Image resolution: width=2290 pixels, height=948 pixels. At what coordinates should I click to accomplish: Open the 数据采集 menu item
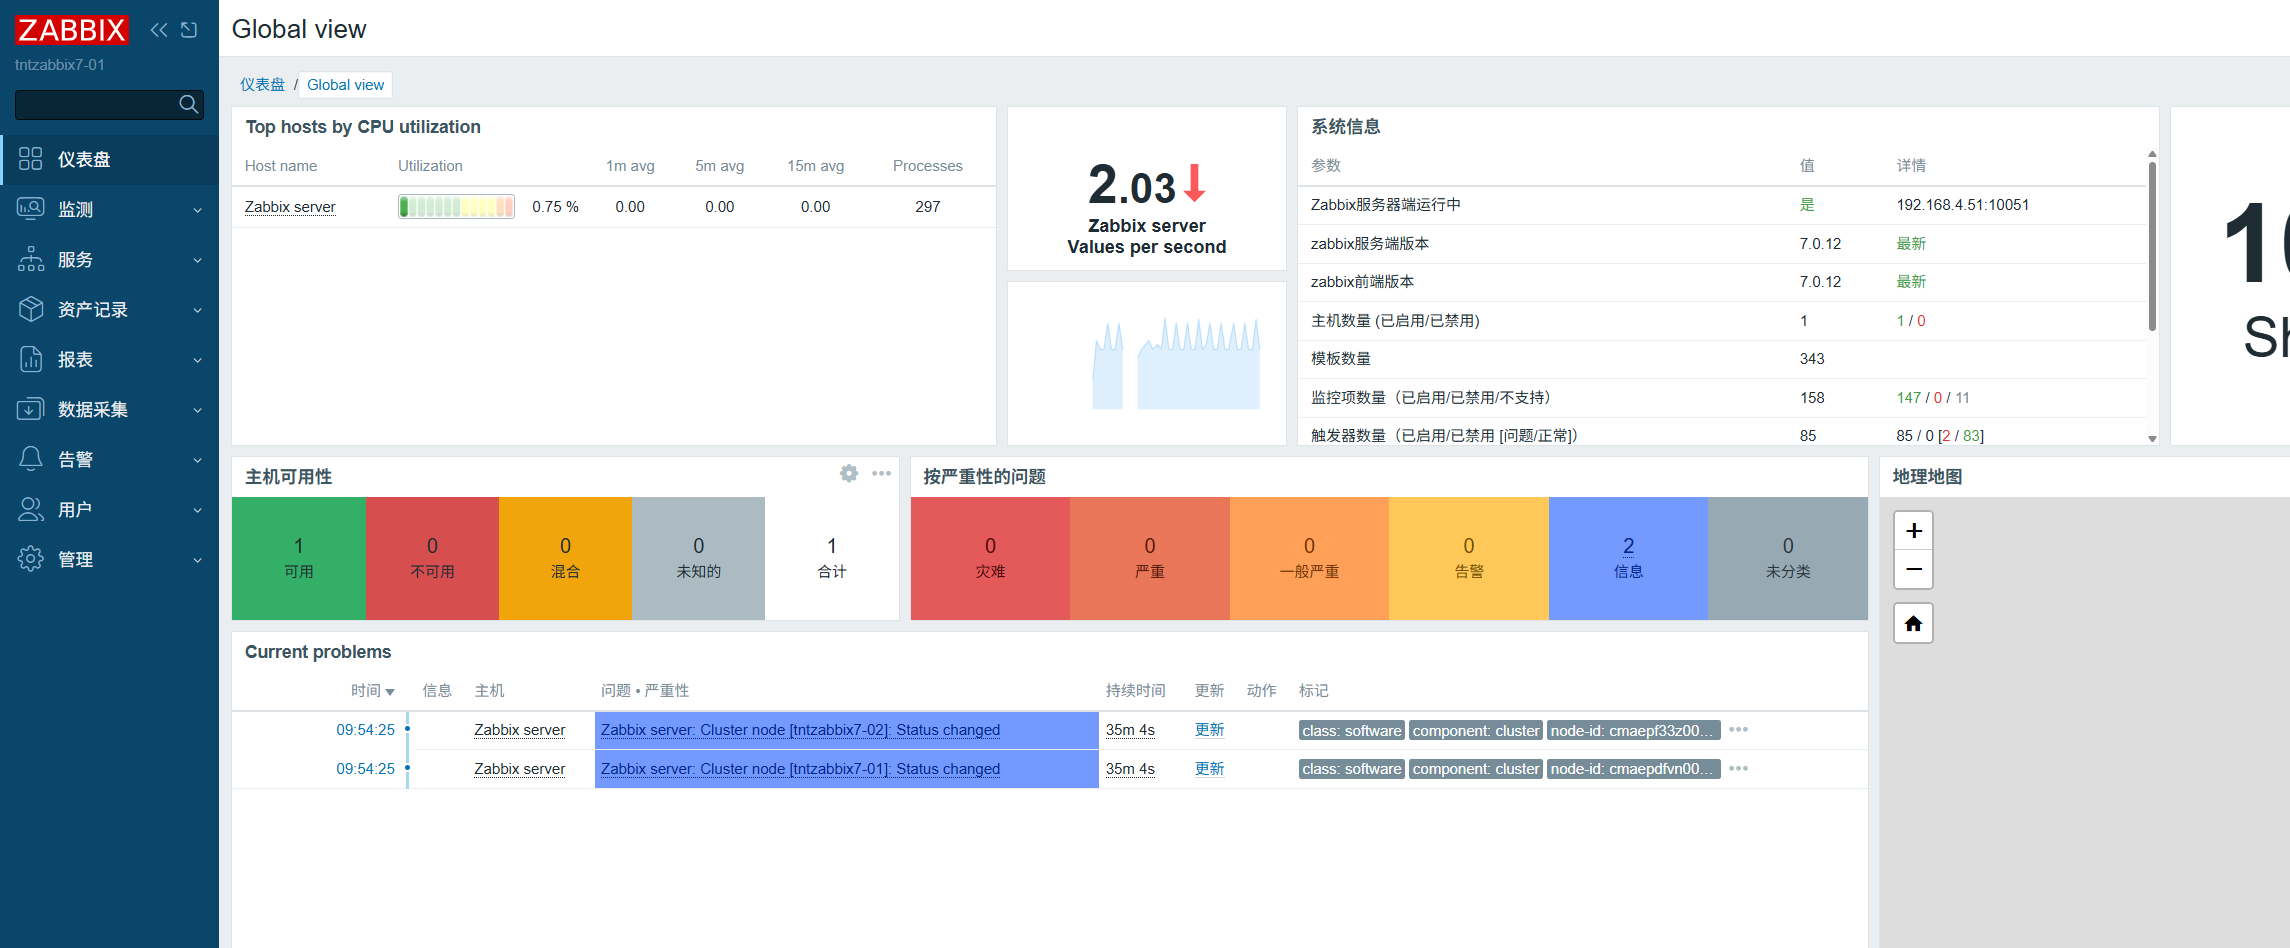[110, 410]
